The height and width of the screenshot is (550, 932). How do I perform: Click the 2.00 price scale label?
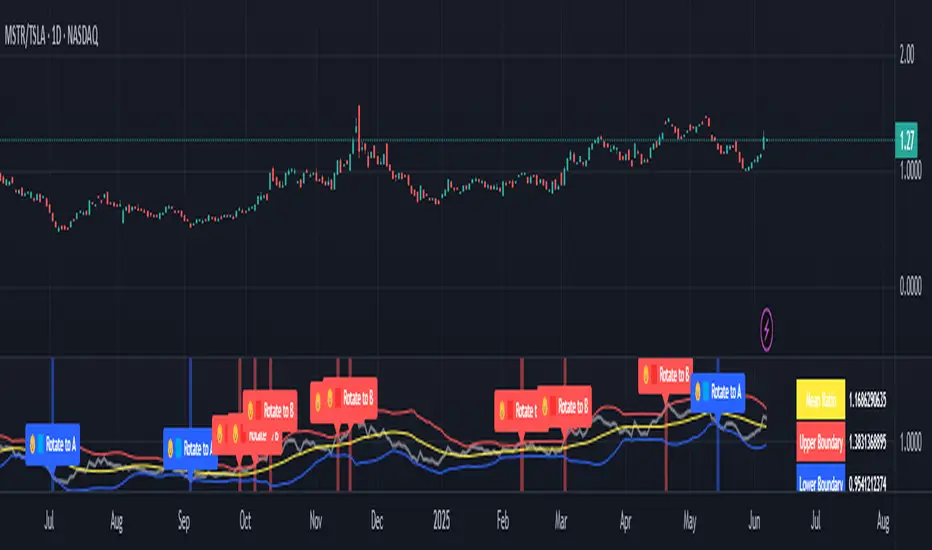pos(906,55)
